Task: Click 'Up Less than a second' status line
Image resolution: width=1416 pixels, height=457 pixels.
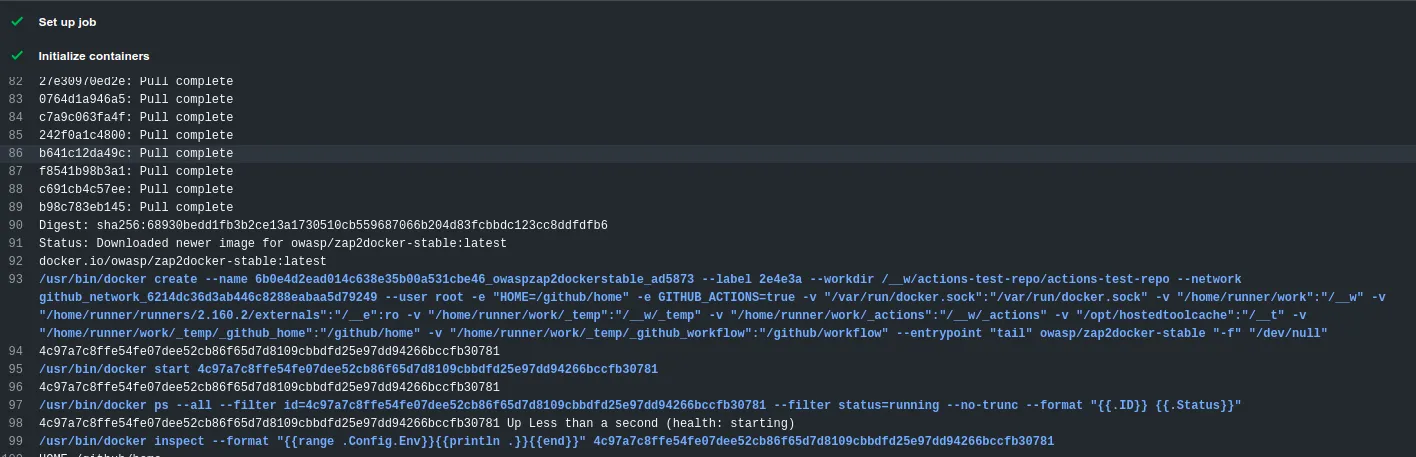Action: point(417,423)
